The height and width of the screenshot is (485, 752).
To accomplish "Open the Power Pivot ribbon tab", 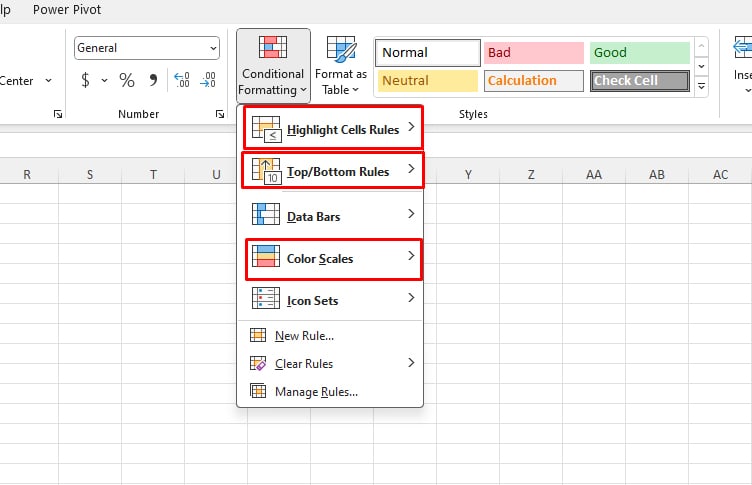I will [67, 10].
